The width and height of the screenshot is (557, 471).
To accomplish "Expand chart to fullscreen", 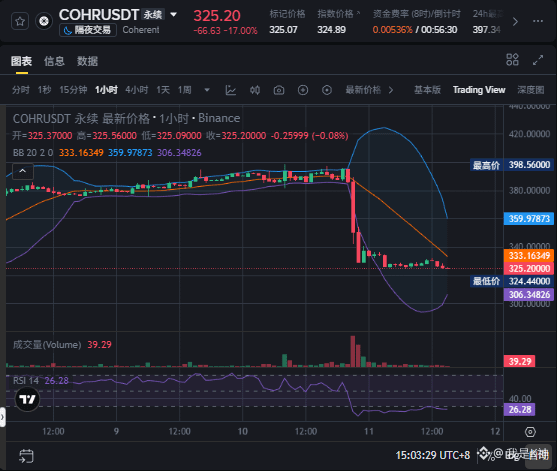I will (x=538, y=60).
